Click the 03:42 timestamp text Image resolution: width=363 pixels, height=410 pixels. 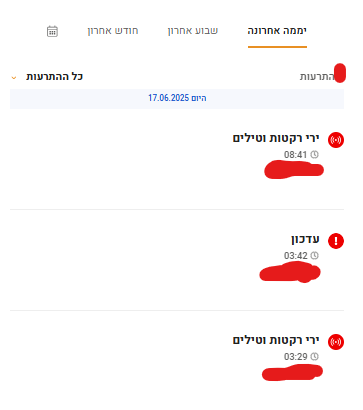296,256
